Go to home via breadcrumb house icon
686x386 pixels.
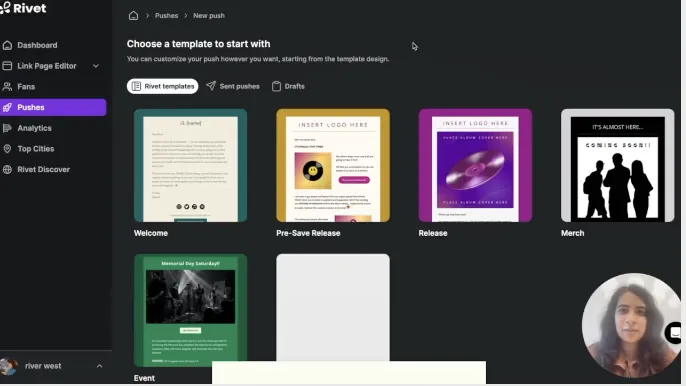coord(133,16)
